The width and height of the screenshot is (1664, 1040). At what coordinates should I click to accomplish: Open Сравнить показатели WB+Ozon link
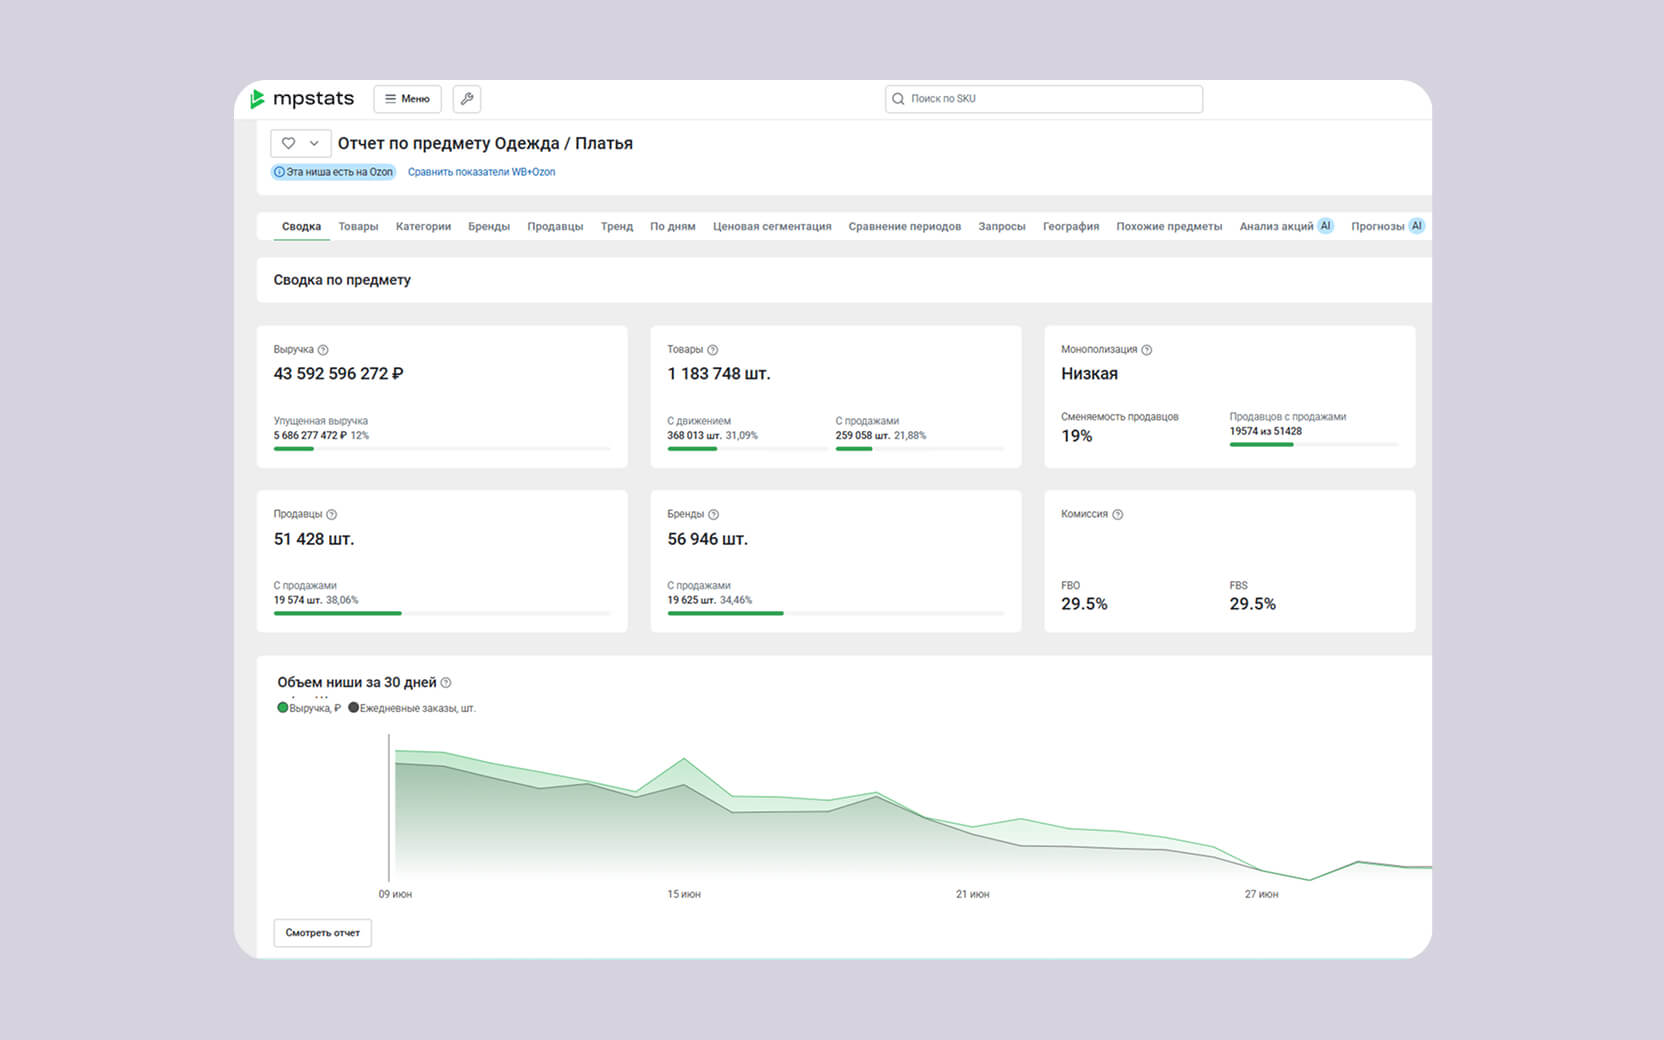pos(481,172)
